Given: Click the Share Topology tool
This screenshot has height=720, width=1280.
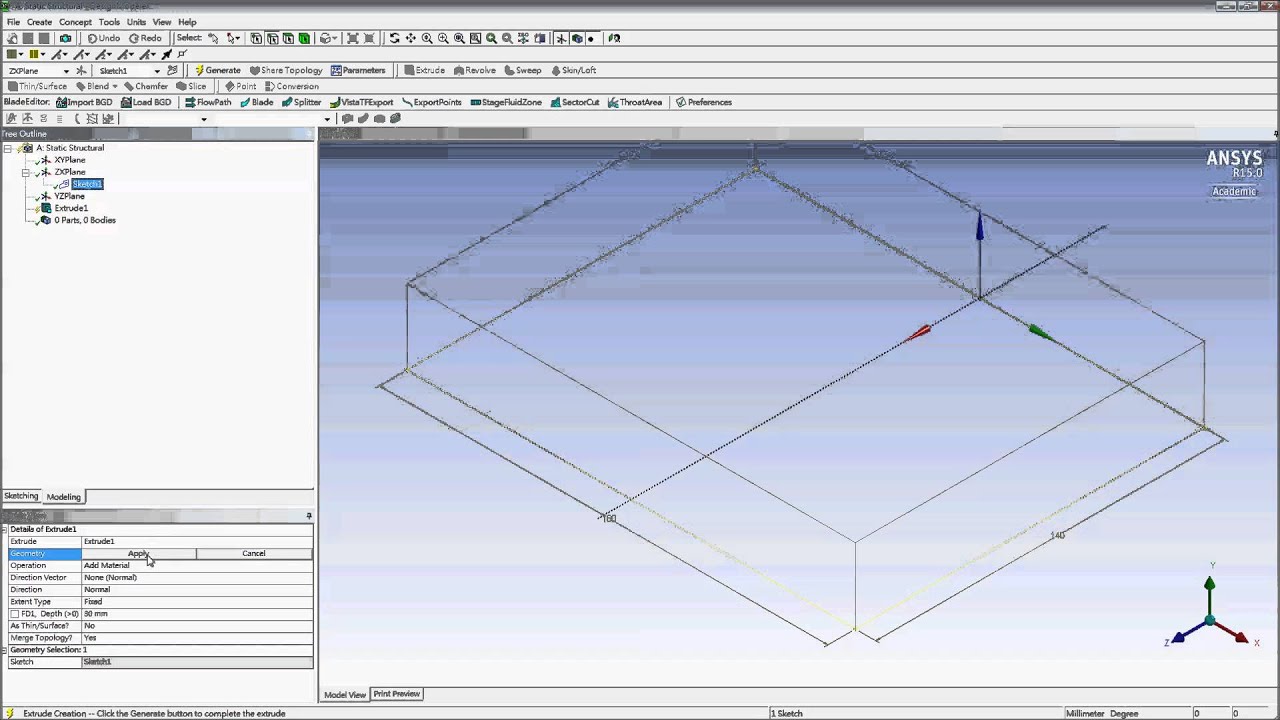Looking at the screenshot, I should click(x=286, y=70).
